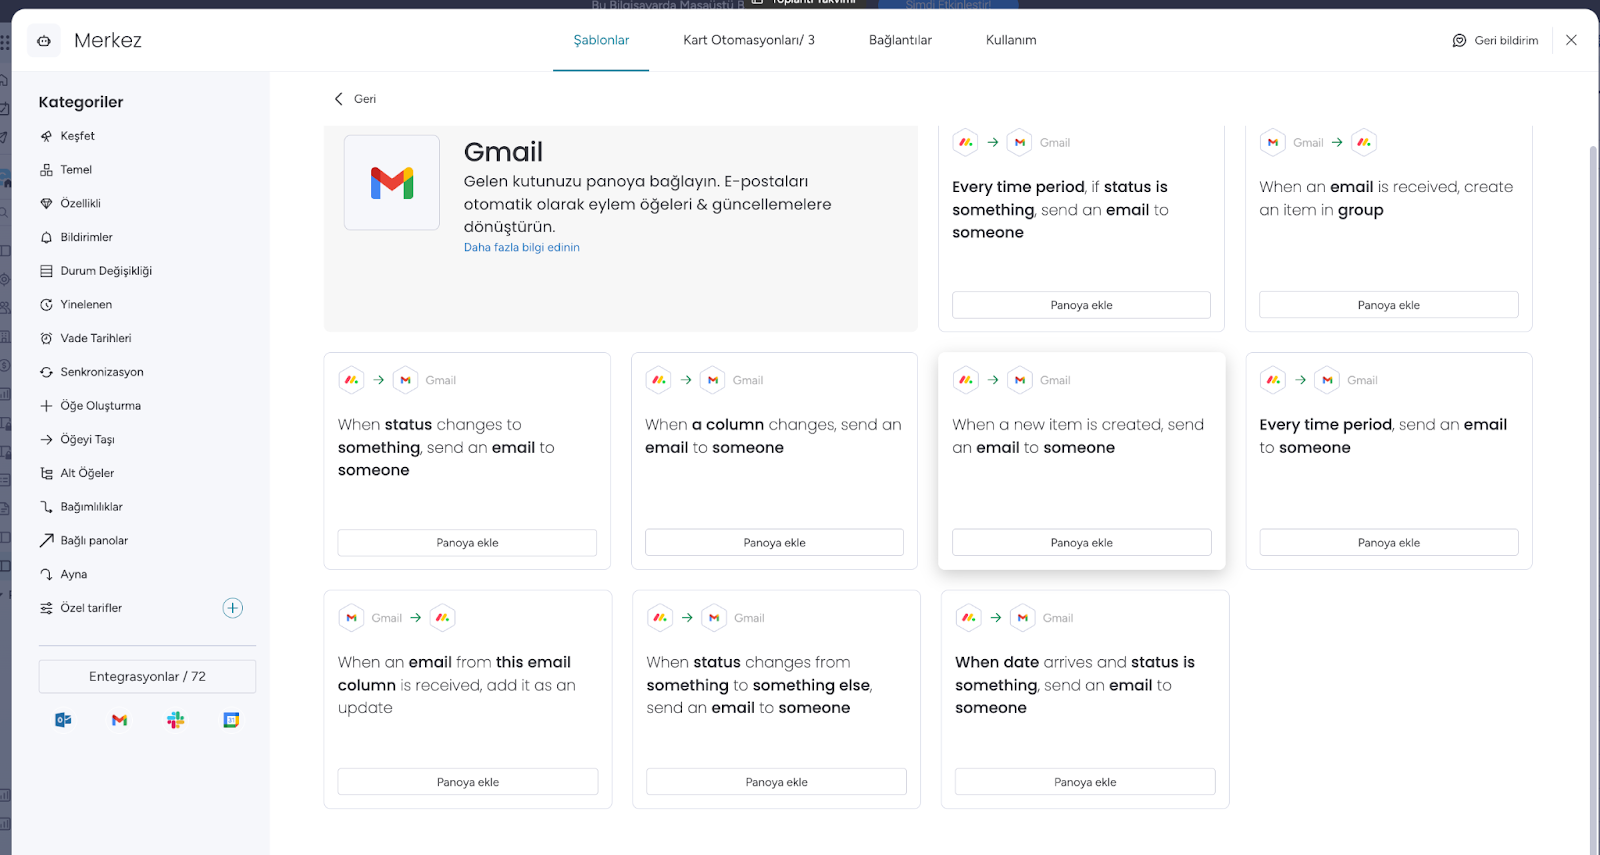
Task: Open the Daha fazla bilgi edinin link
Action: [521, 248]
